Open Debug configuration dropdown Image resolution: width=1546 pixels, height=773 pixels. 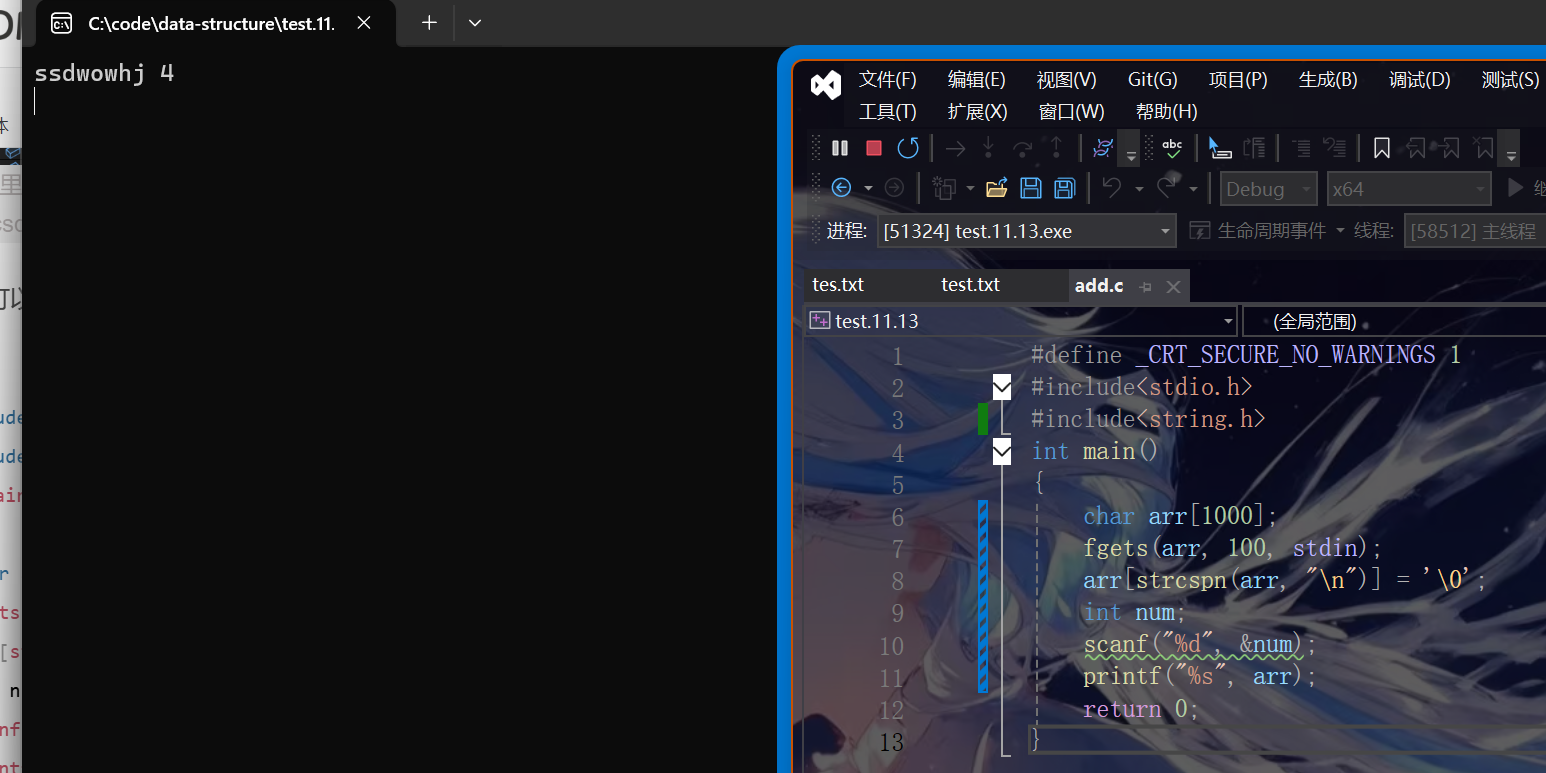point(1269,188)
